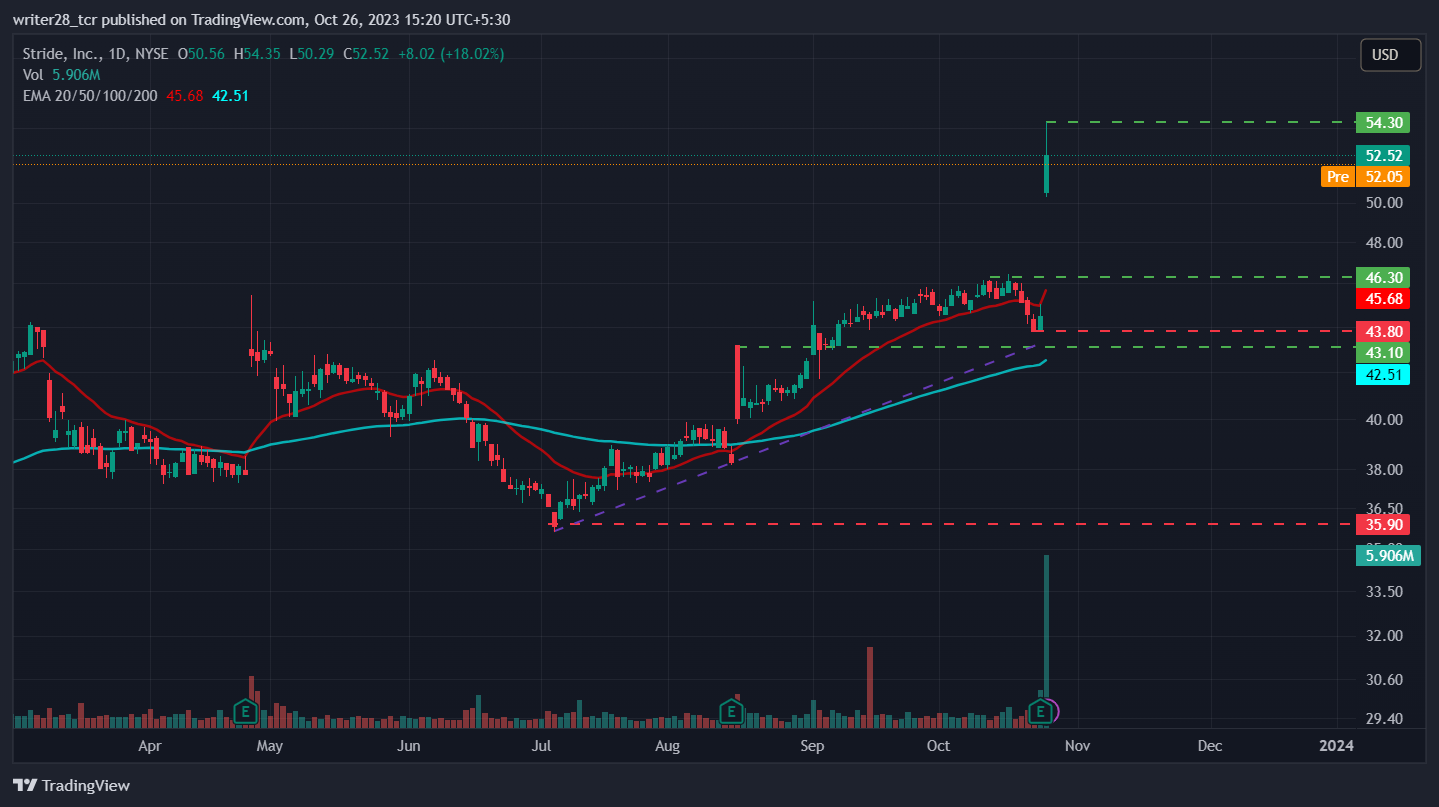
Task: Click the TradingView logo at bottom left
Action: [71, 785]
